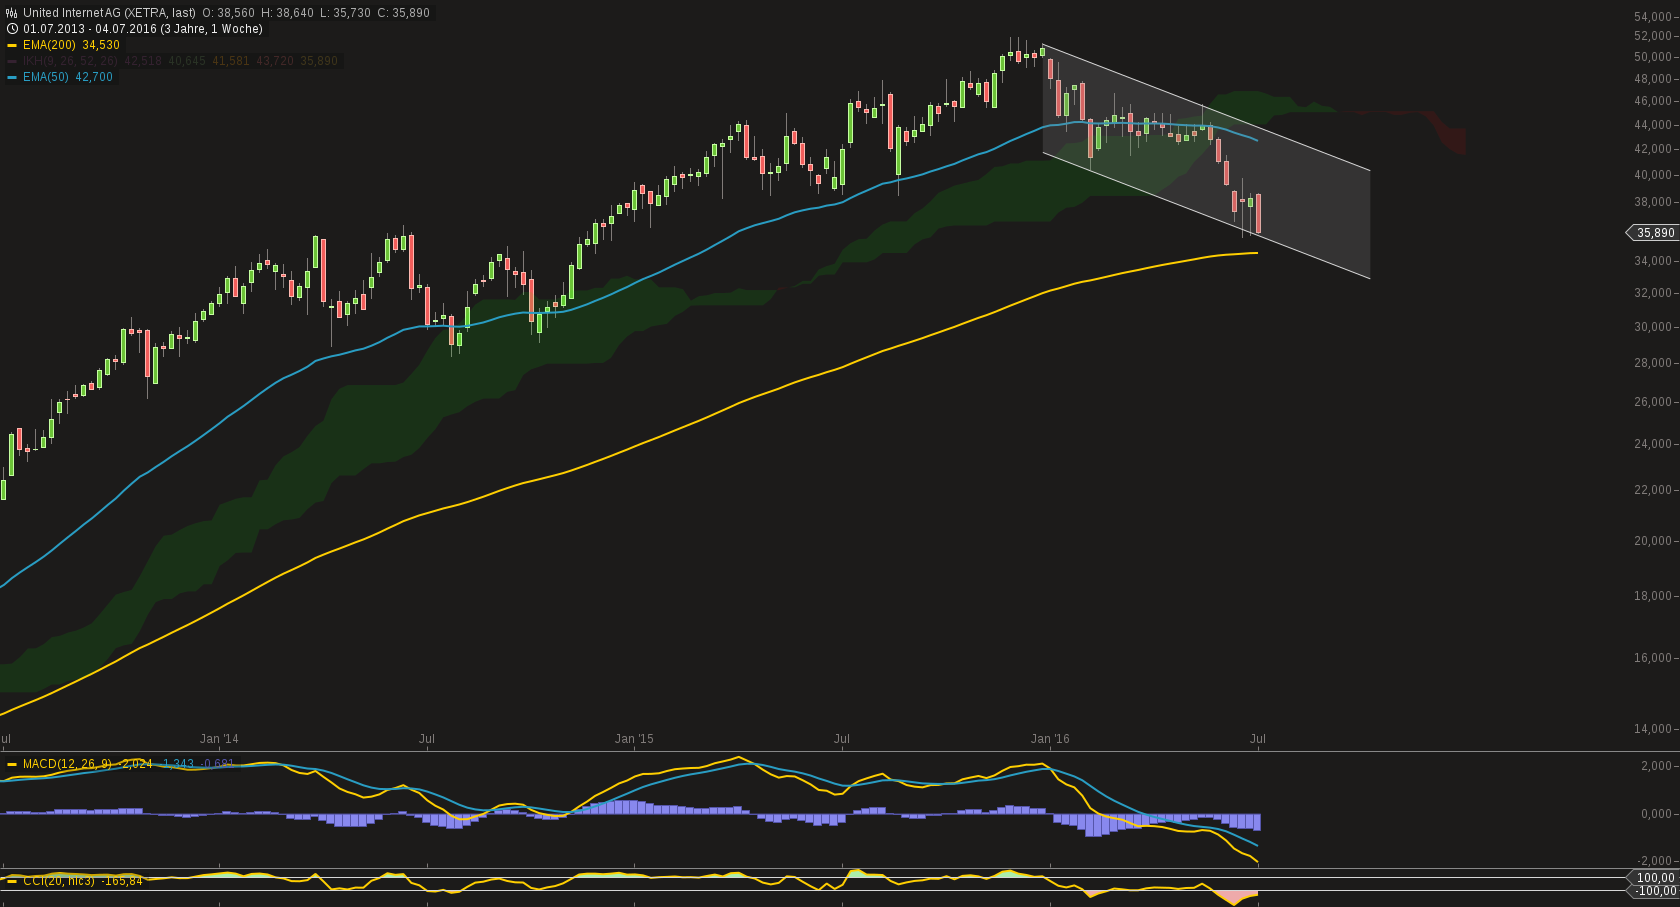
Task: Select the yellow EMA(200) legend line icon
Action: pyautogui.click(x=10, y=45)
